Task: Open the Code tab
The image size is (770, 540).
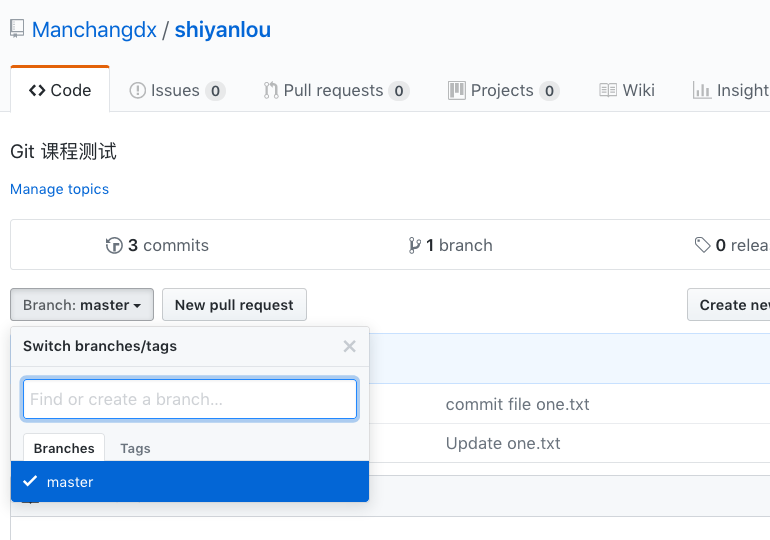Action: tap(60, 90)
